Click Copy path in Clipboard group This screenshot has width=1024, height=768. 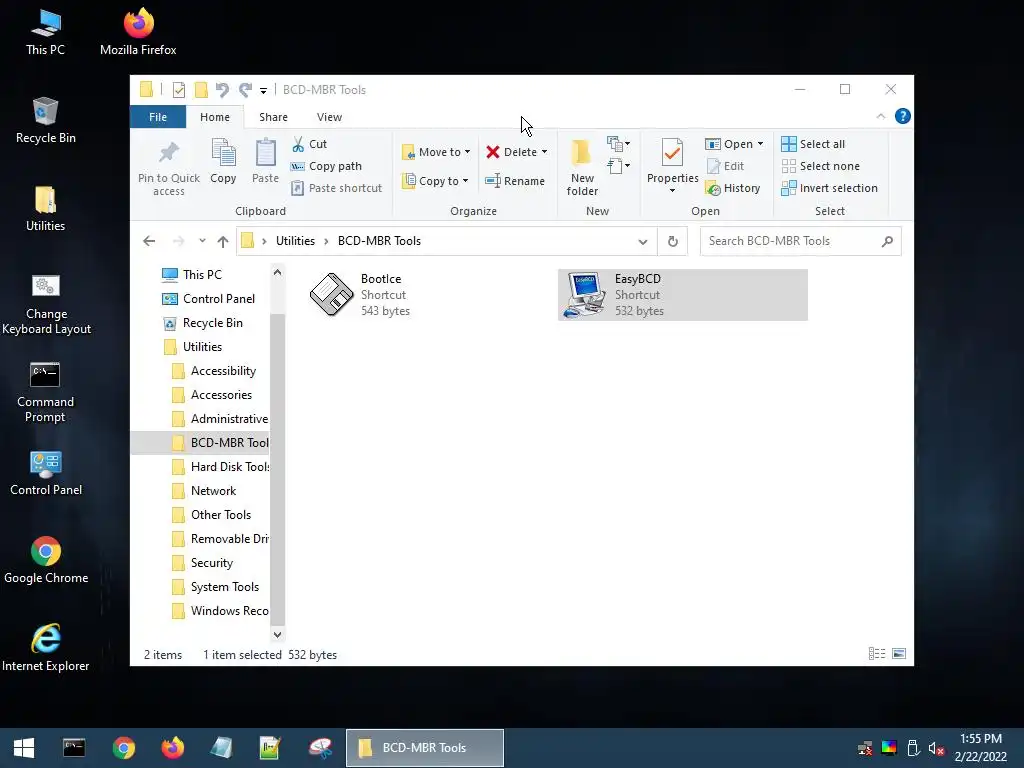(x=326, y=166)
